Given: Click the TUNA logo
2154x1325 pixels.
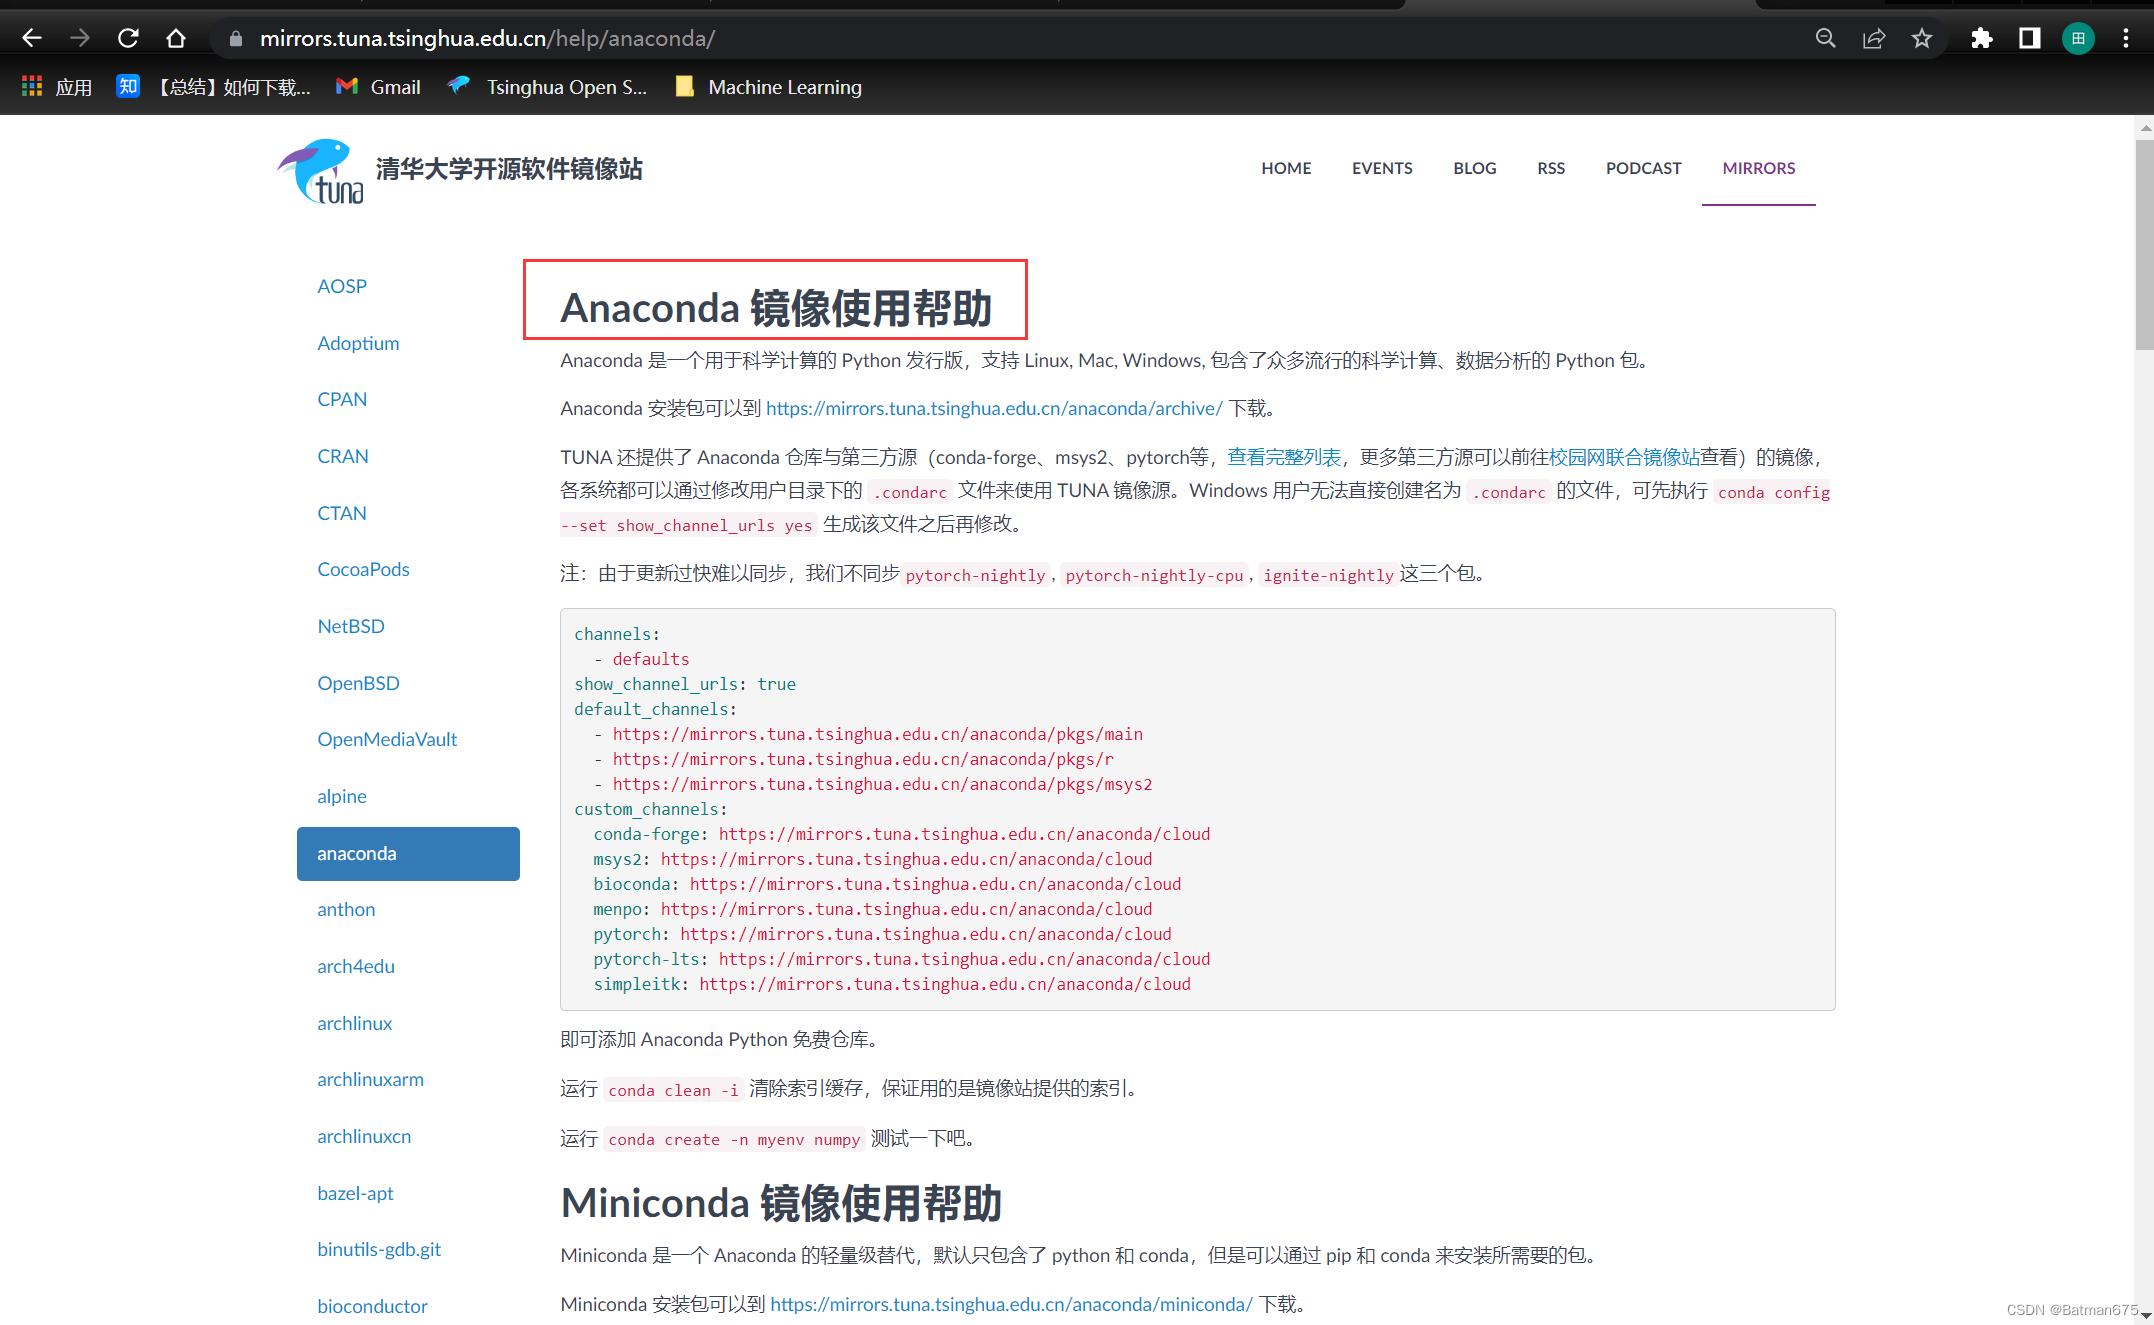Looking at the screenshot, I should pyautogui.click(x=321, y=171).
